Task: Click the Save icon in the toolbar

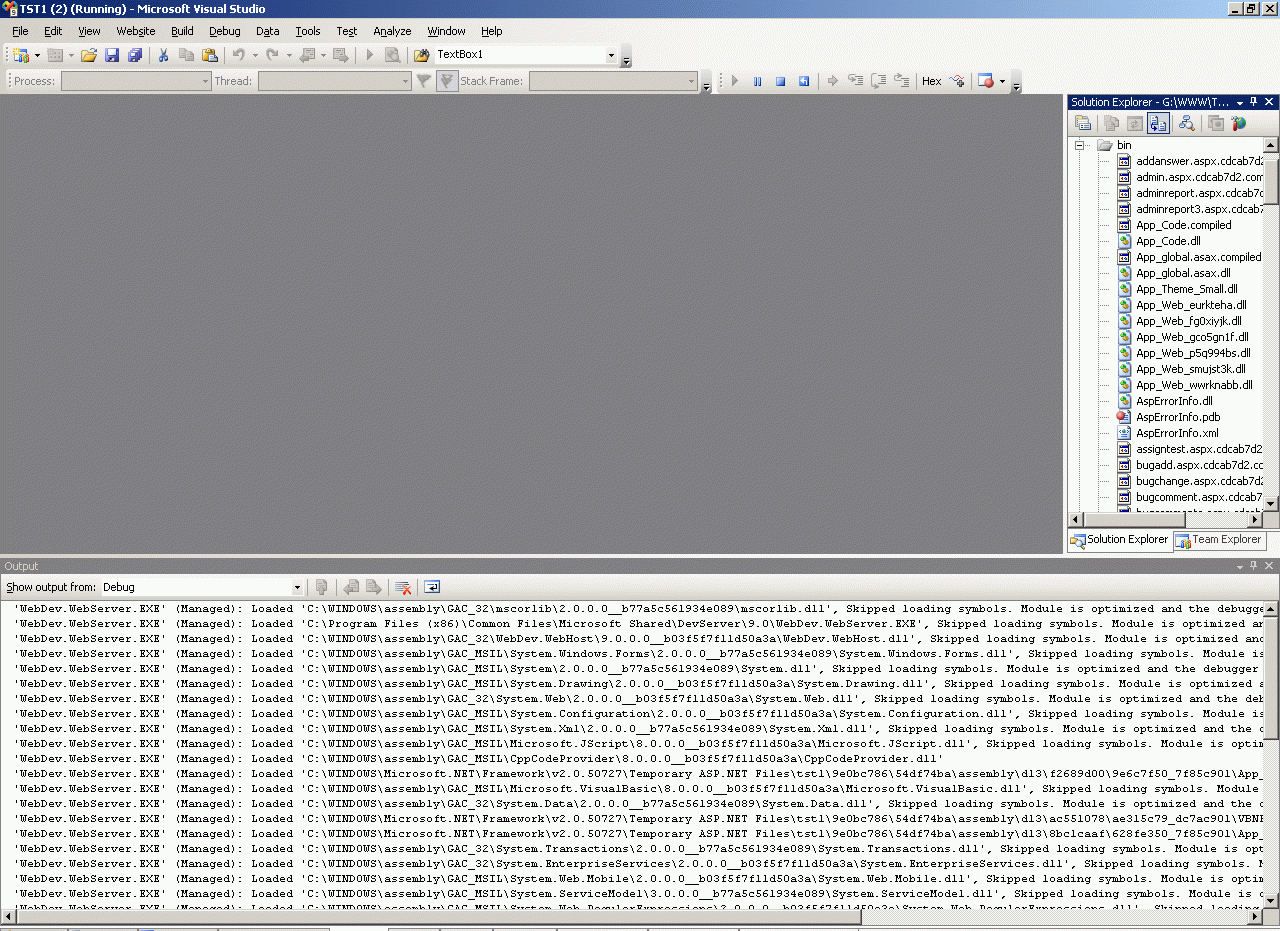Action: [x=112, y=55]
